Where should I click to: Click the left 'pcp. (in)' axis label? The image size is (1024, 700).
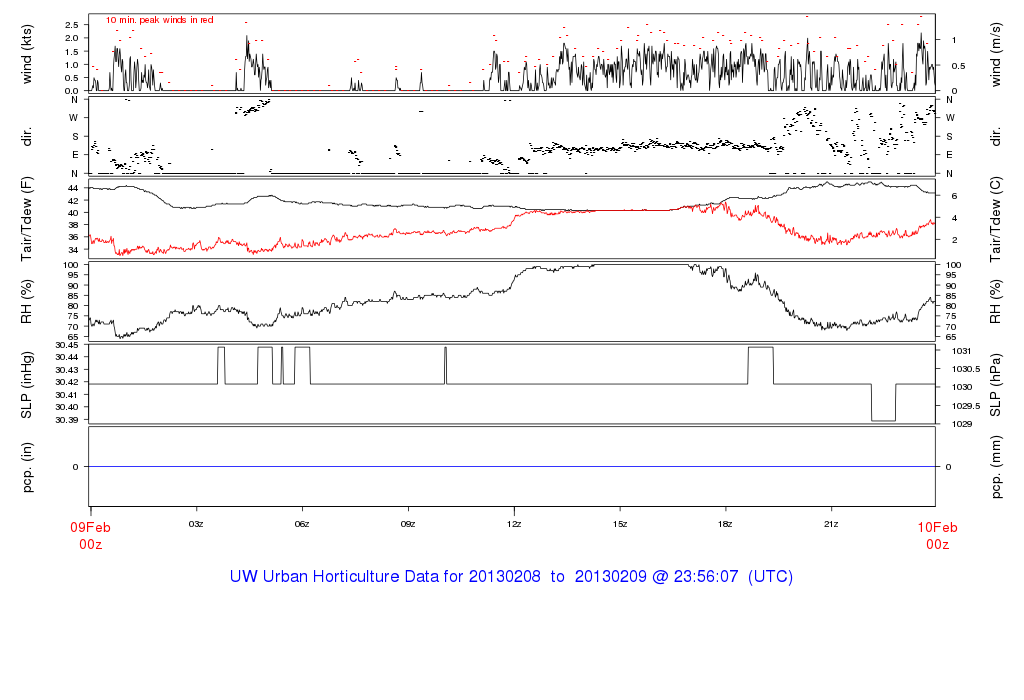pos(27,467)
